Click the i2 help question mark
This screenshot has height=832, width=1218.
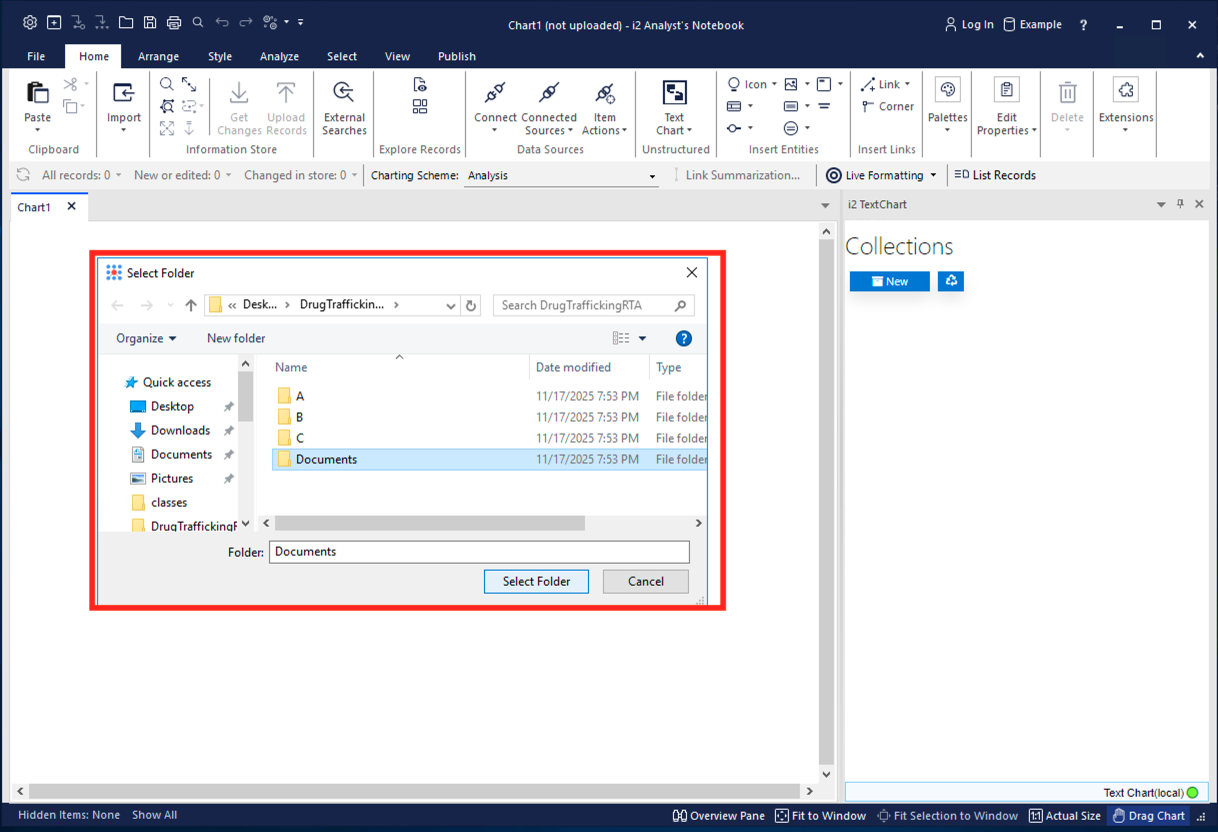click(x=1084, y=25)
